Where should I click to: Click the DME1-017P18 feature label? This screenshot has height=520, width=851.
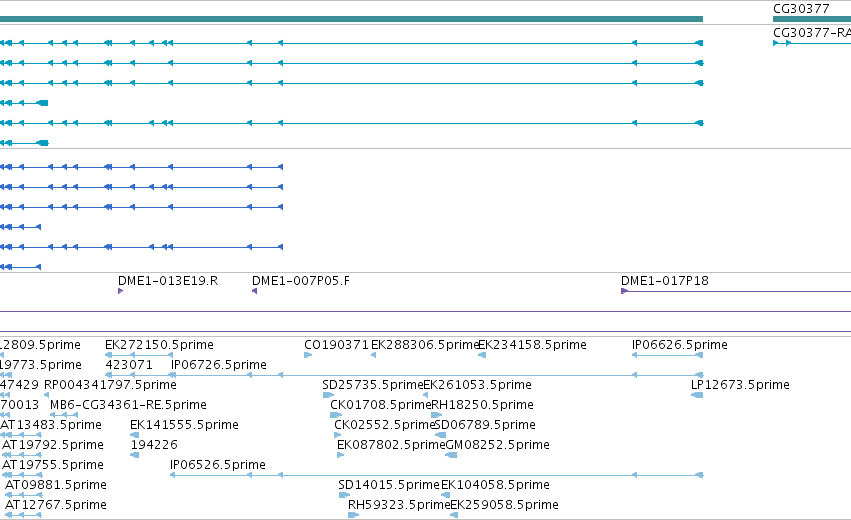[x=665, y=281]
